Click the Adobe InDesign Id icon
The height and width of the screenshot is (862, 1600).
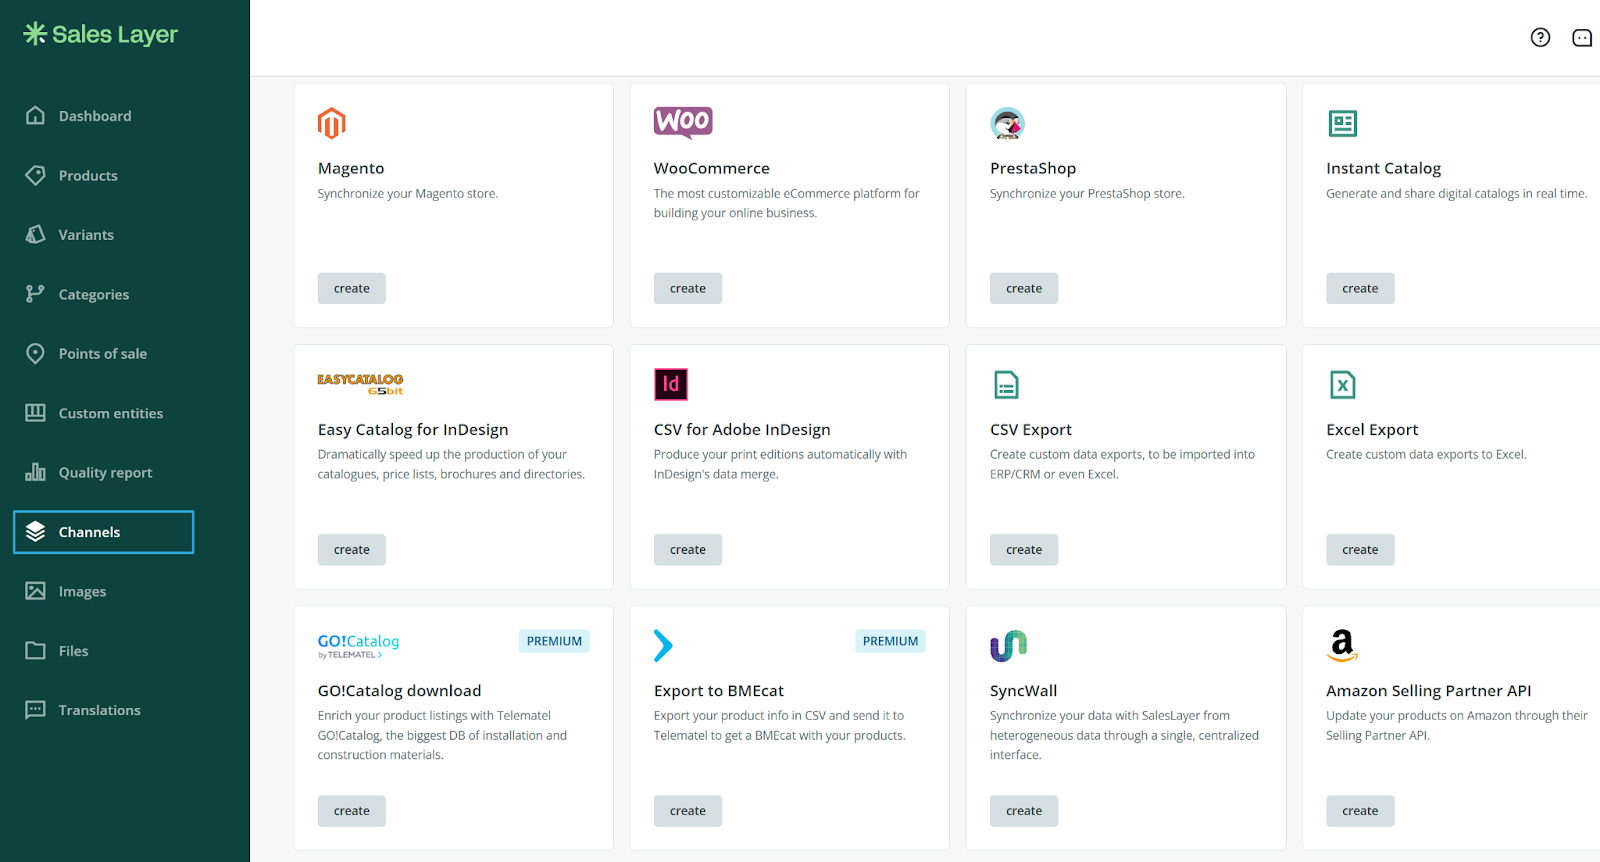tap(671, 384)
